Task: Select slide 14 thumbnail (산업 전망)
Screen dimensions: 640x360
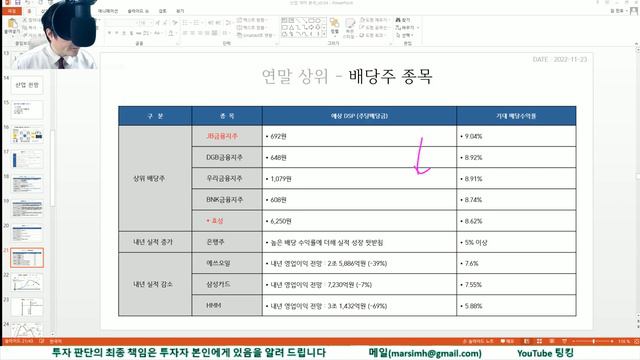Action: 27,85
